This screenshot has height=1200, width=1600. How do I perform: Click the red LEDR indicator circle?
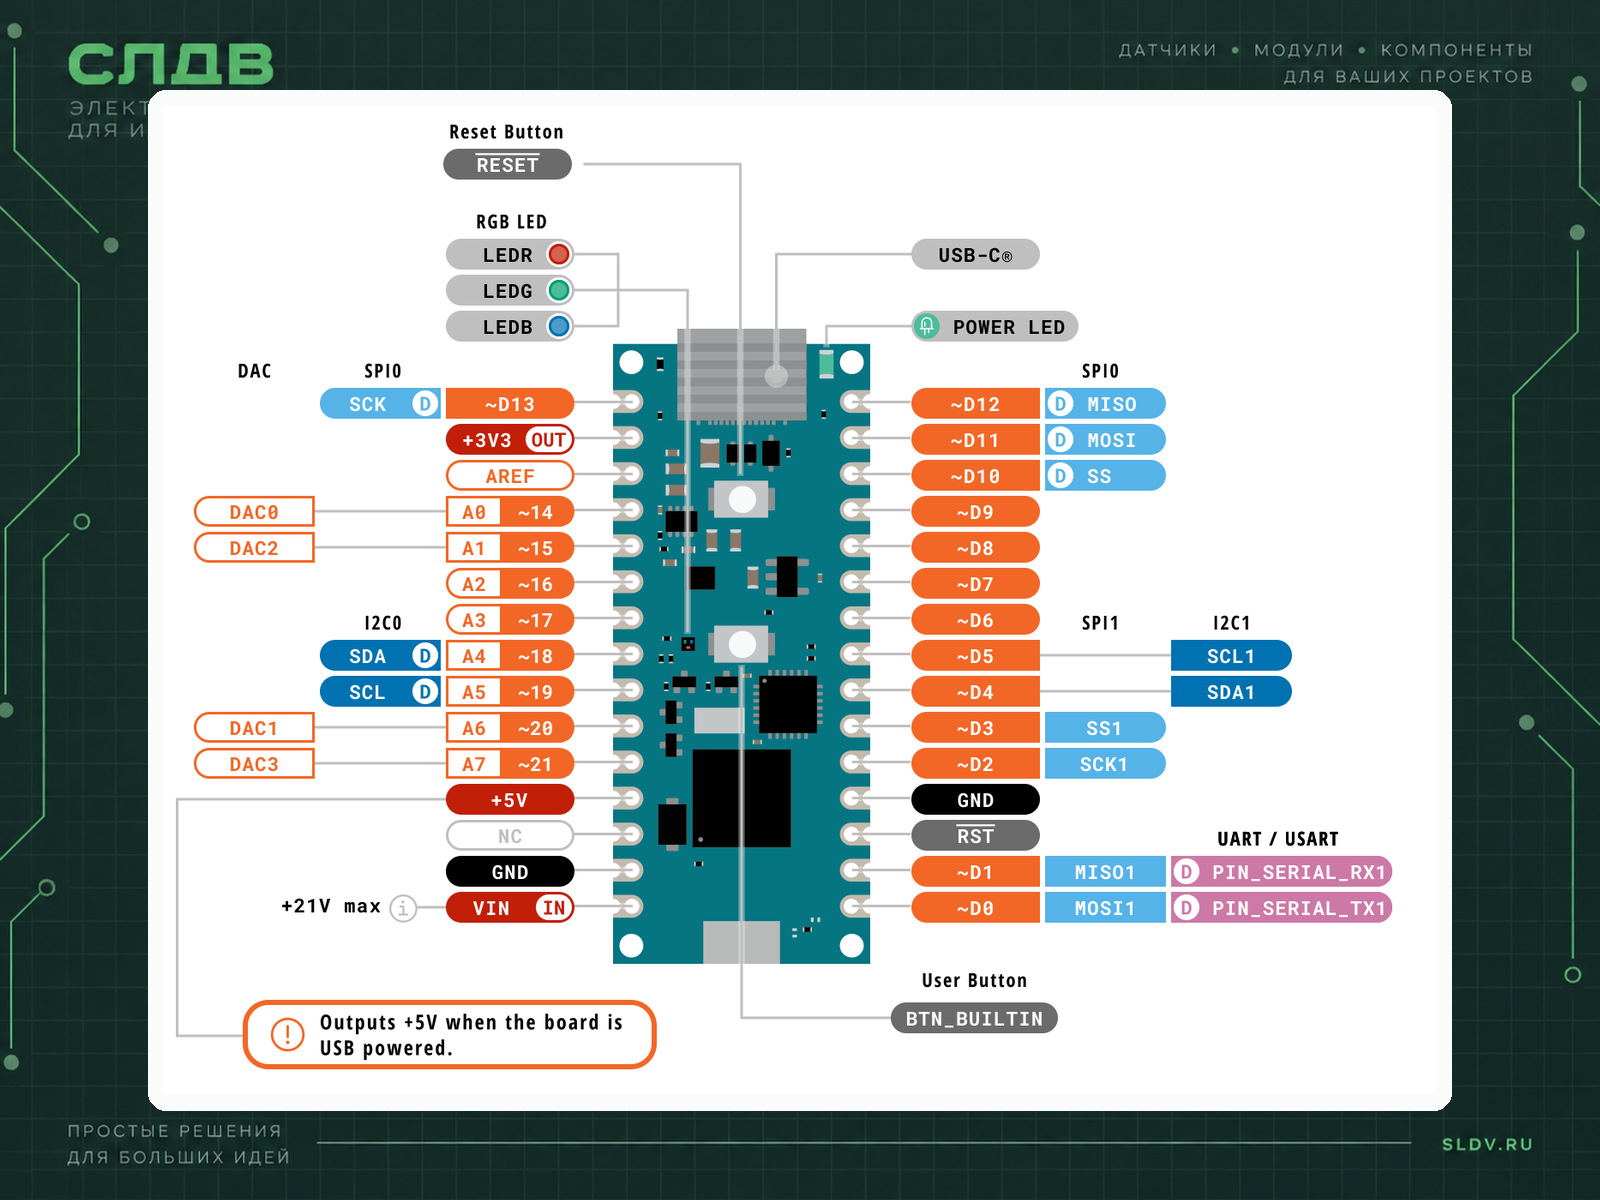pyautogui.click(x=559, y=254)
